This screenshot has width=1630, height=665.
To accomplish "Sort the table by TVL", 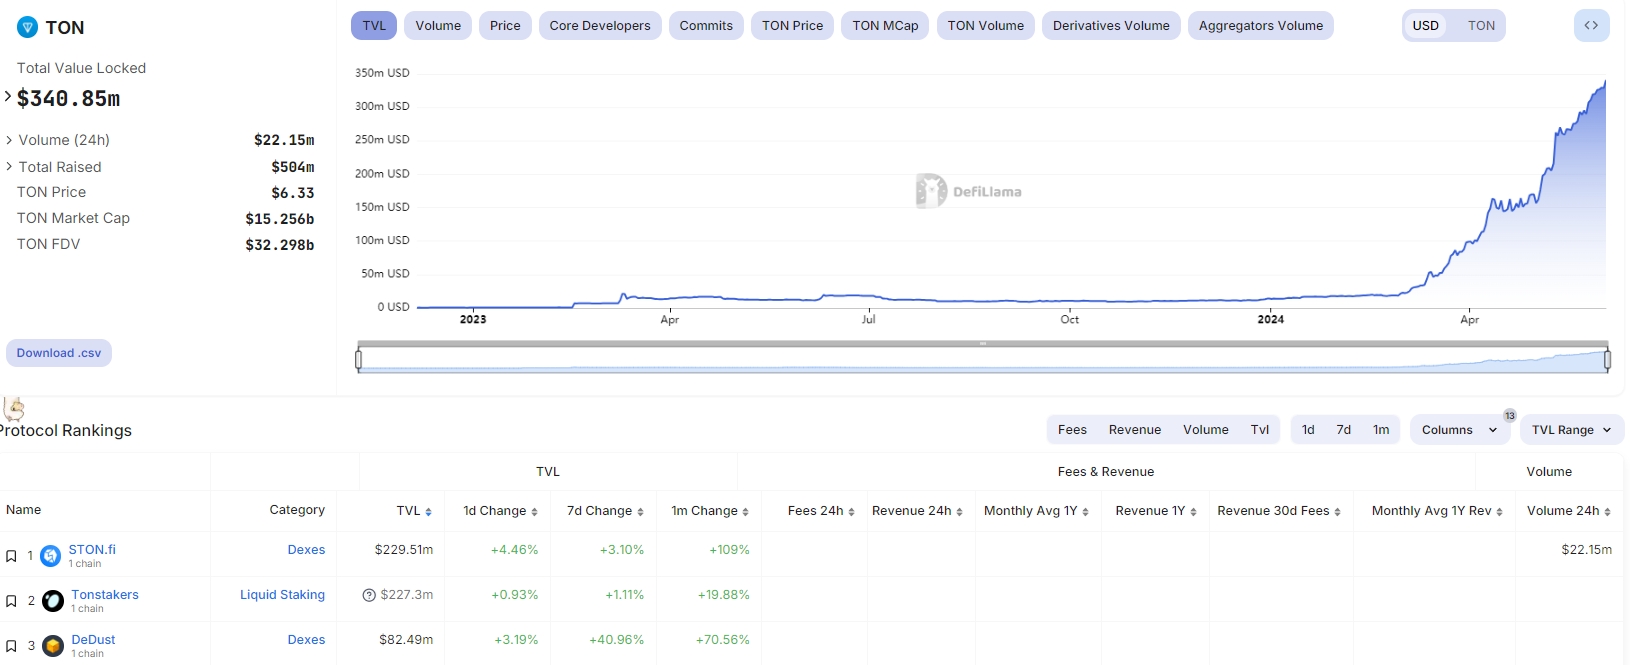I will pos(414,511).
